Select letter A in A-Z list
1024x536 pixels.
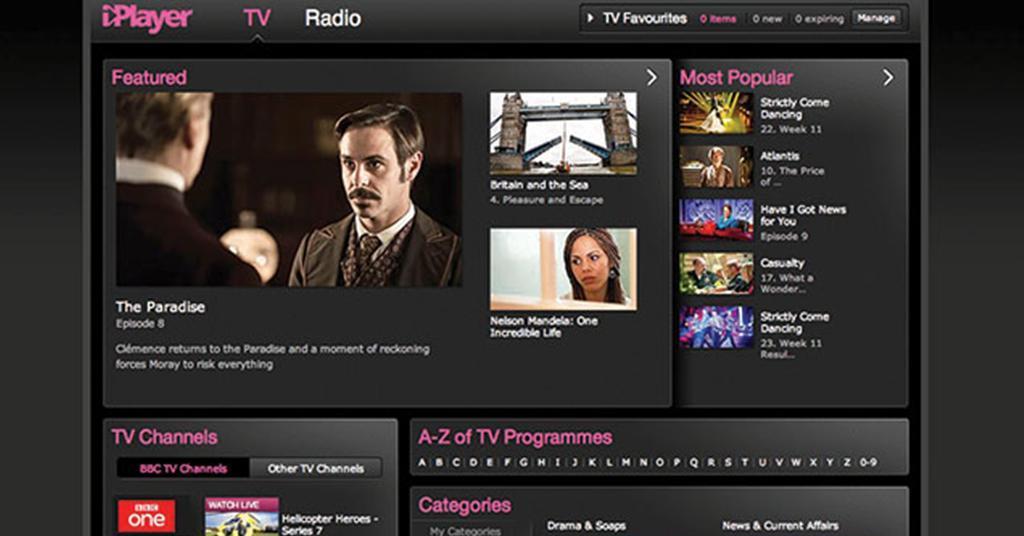(422, 462)
